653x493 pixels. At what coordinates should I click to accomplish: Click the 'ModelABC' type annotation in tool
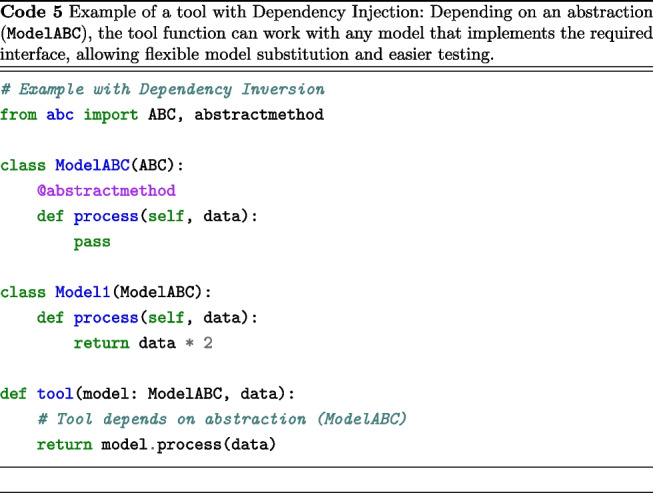[184, 394]
